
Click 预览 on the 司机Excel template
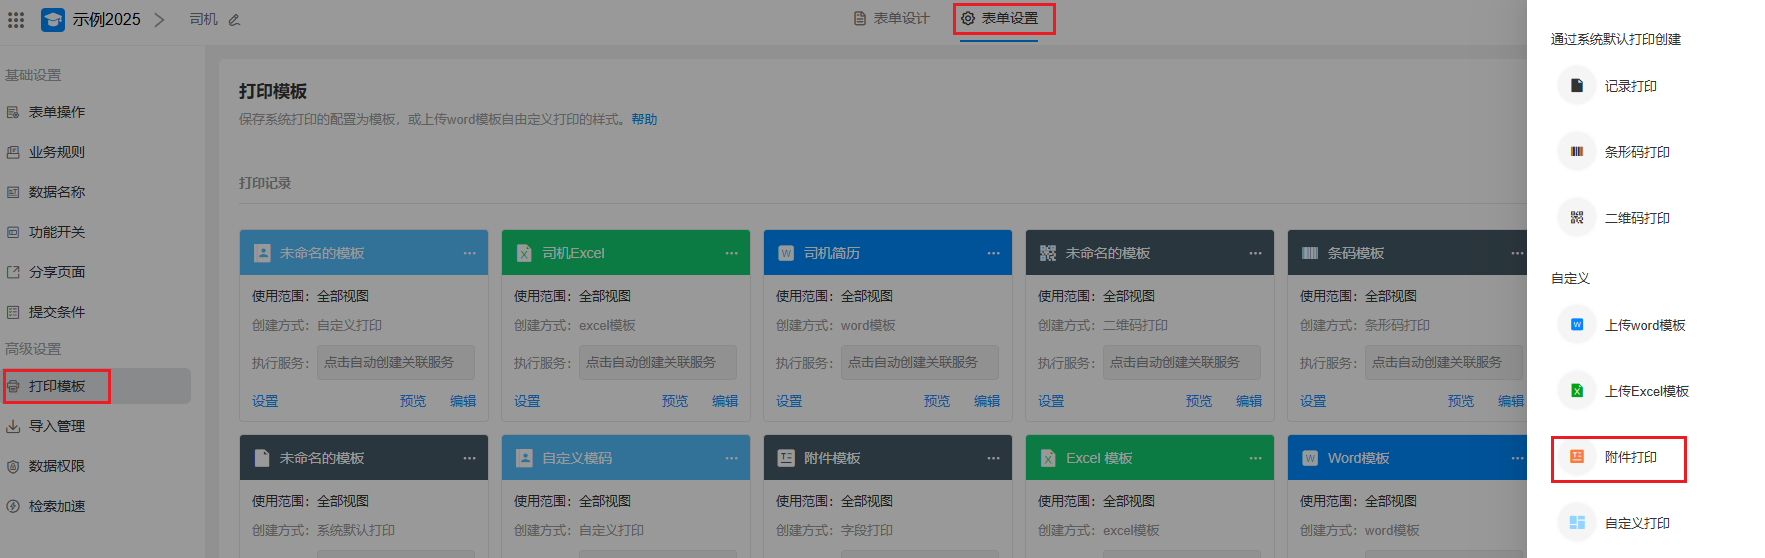675,401
